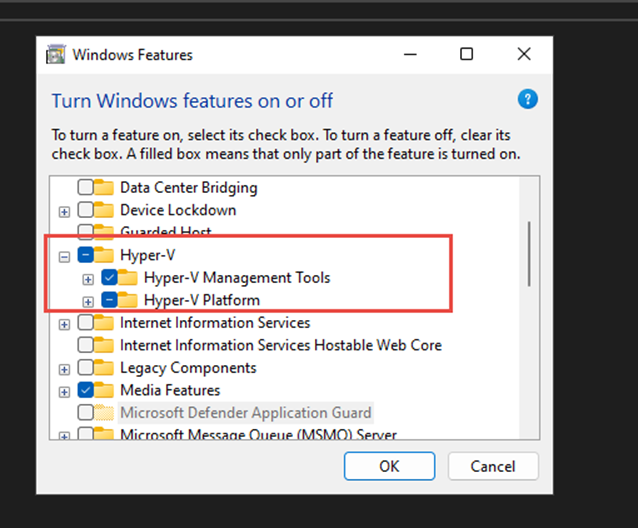Viewport: 638px width, 528px height.
Task: Expand the Hyper-V Management Tools node
Action: click(88, 279)
